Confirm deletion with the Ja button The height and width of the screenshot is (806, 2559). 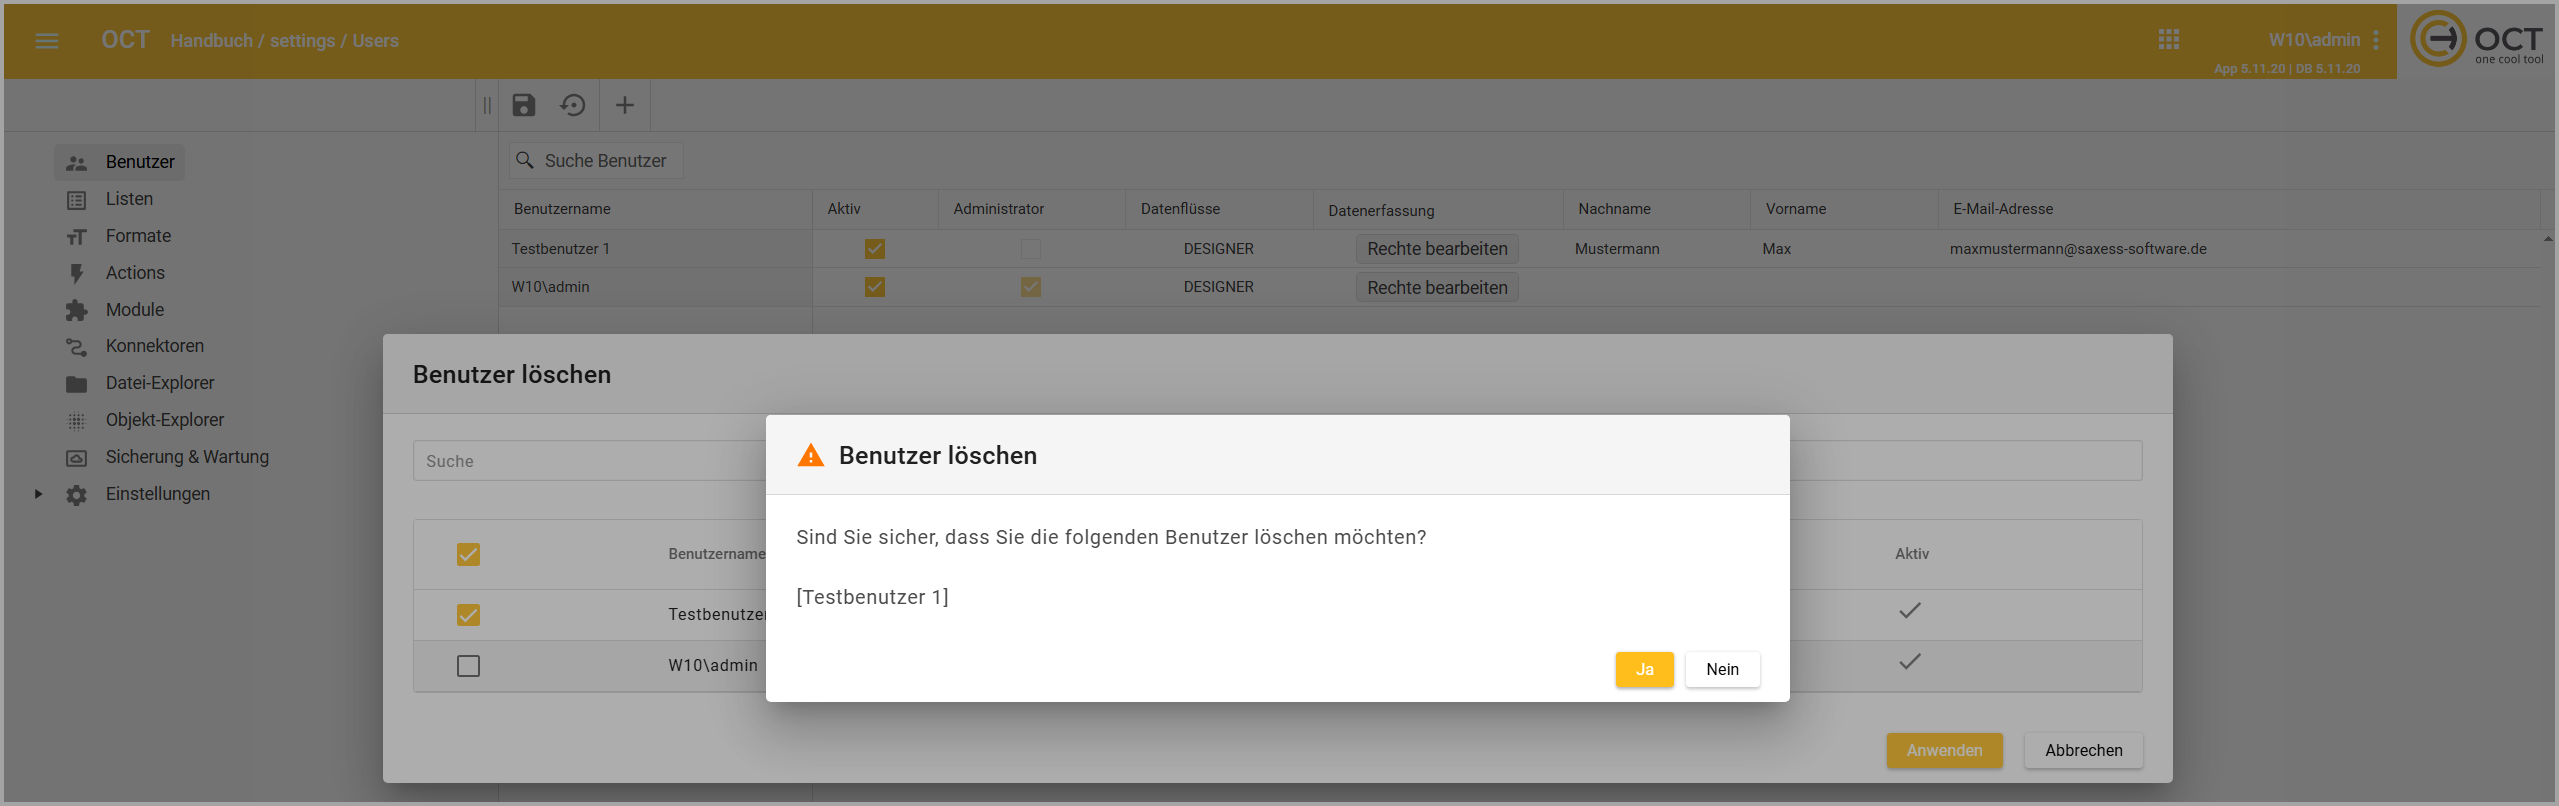pyautogui.click(x=1644, y=670)
